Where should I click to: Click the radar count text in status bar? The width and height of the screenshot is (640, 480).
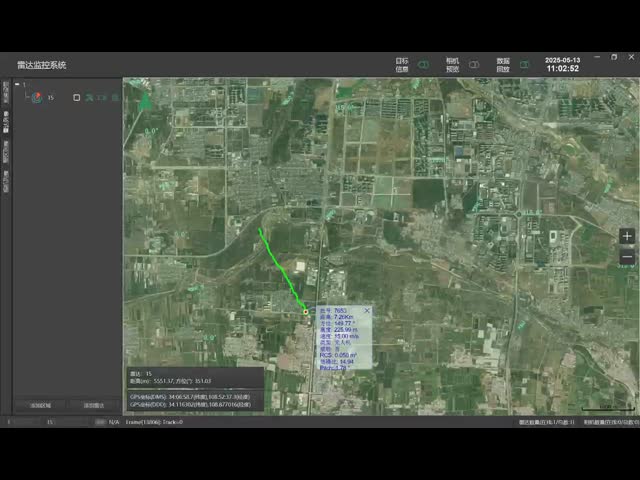(547, 422)
